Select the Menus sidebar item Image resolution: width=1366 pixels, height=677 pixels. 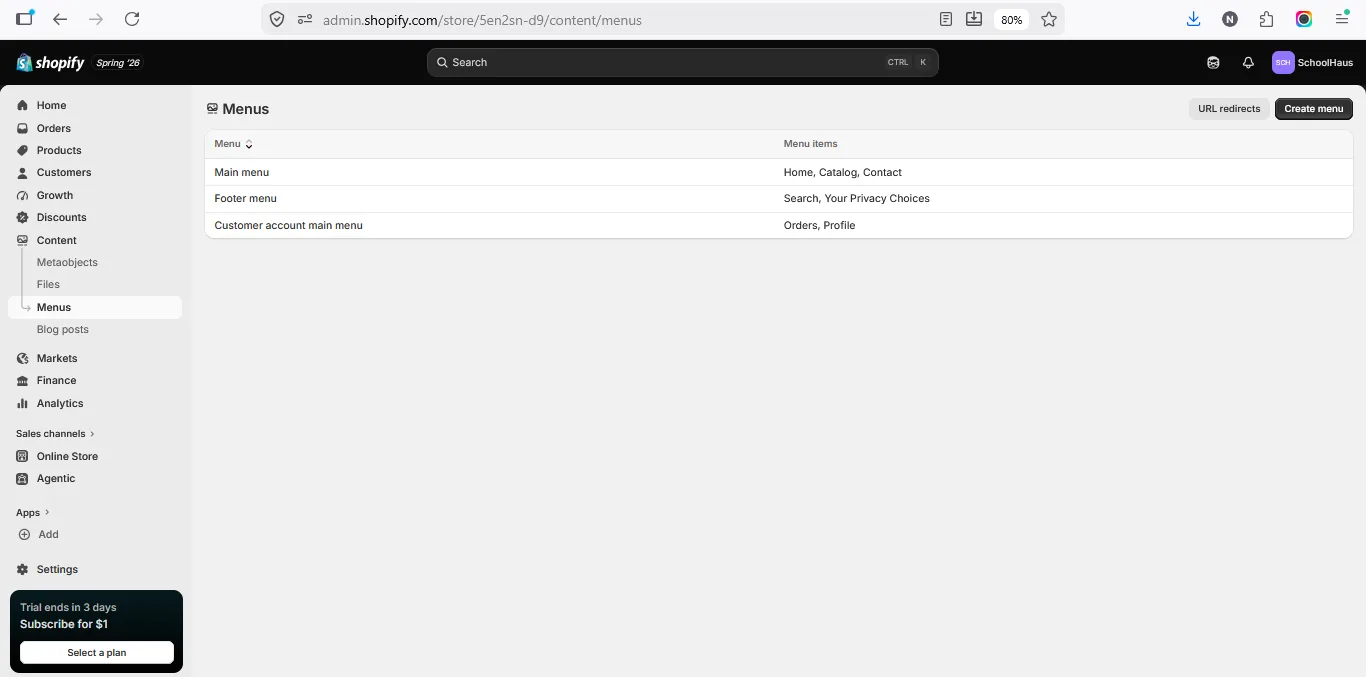tap(95, 307)
